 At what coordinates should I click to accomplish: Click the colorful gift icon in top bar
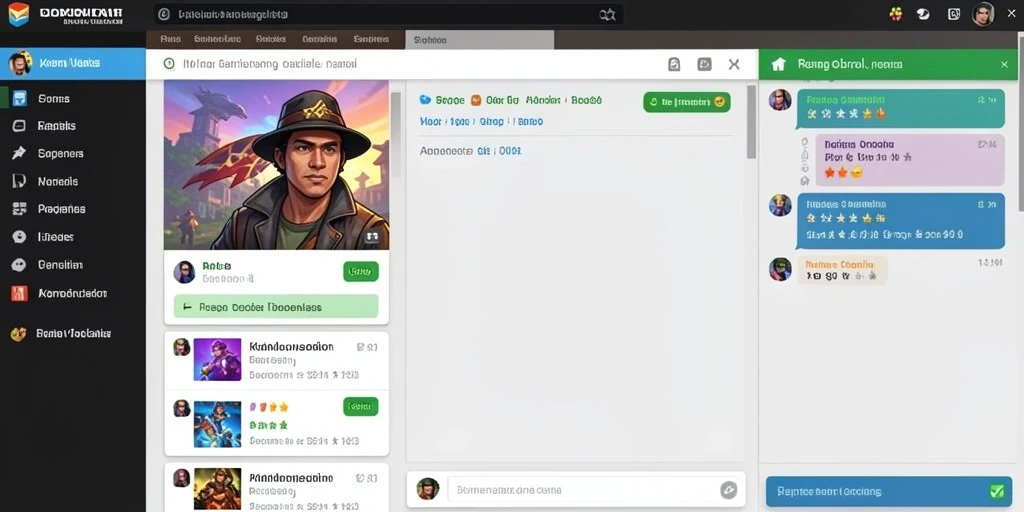point(896,14)
